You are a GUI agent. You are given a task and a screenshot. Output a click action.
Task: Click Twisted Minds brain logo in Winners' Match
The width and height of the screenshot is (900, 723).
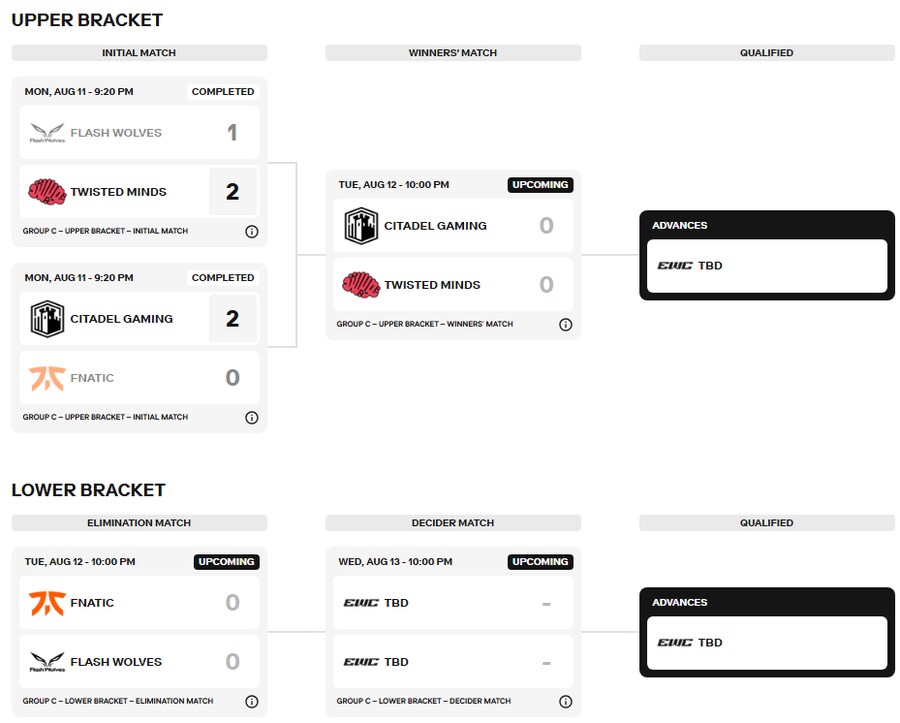pyautogui.click(x=361, y=285)
